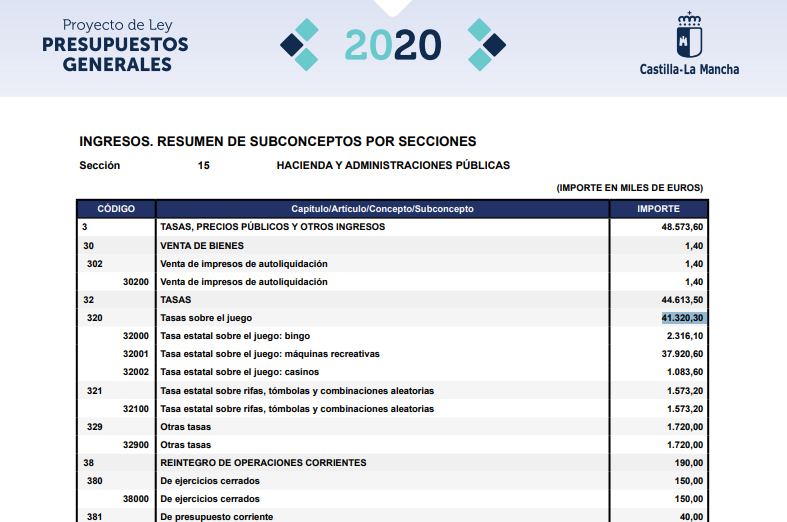787x522 pixels.
Task: Click the TASAS row label
Action: [176, 300]
